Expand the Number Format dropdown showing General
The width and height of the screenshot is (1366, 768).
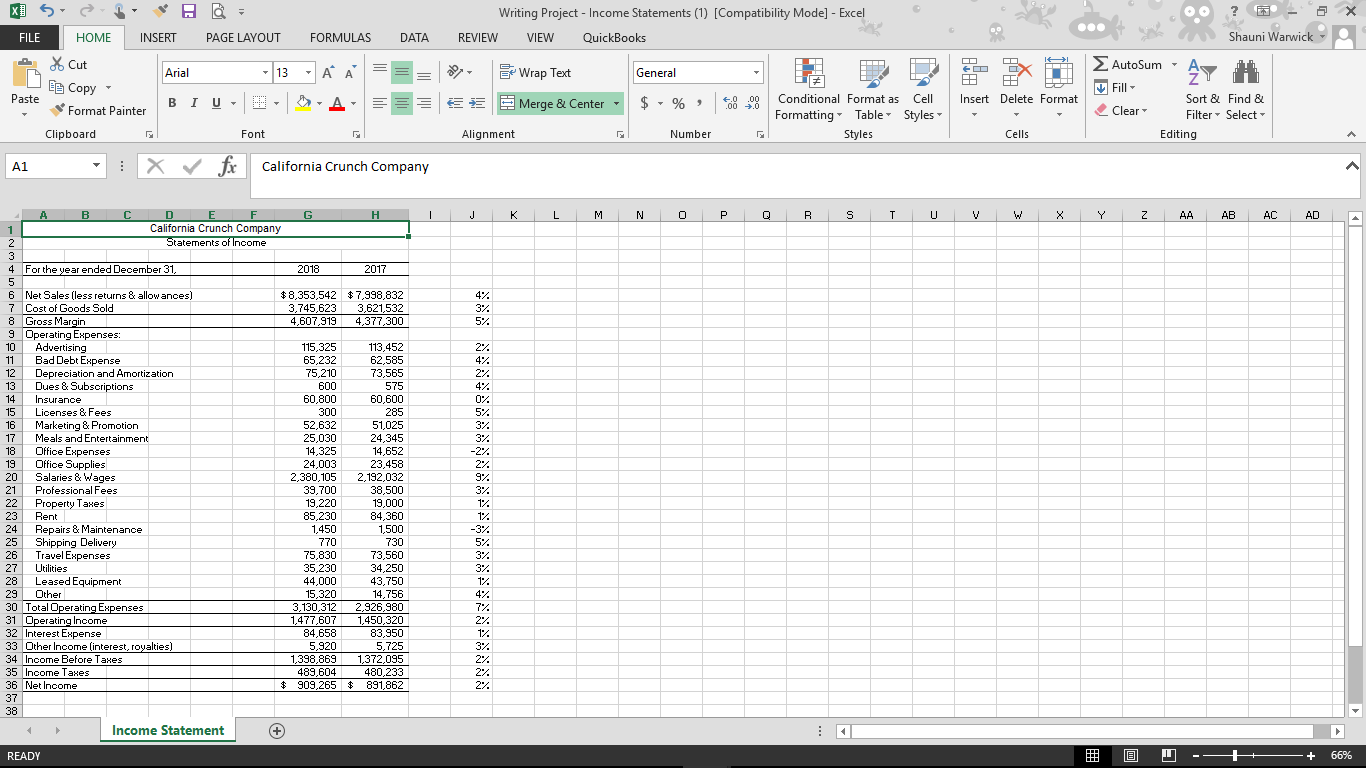(x=756, y=72)
